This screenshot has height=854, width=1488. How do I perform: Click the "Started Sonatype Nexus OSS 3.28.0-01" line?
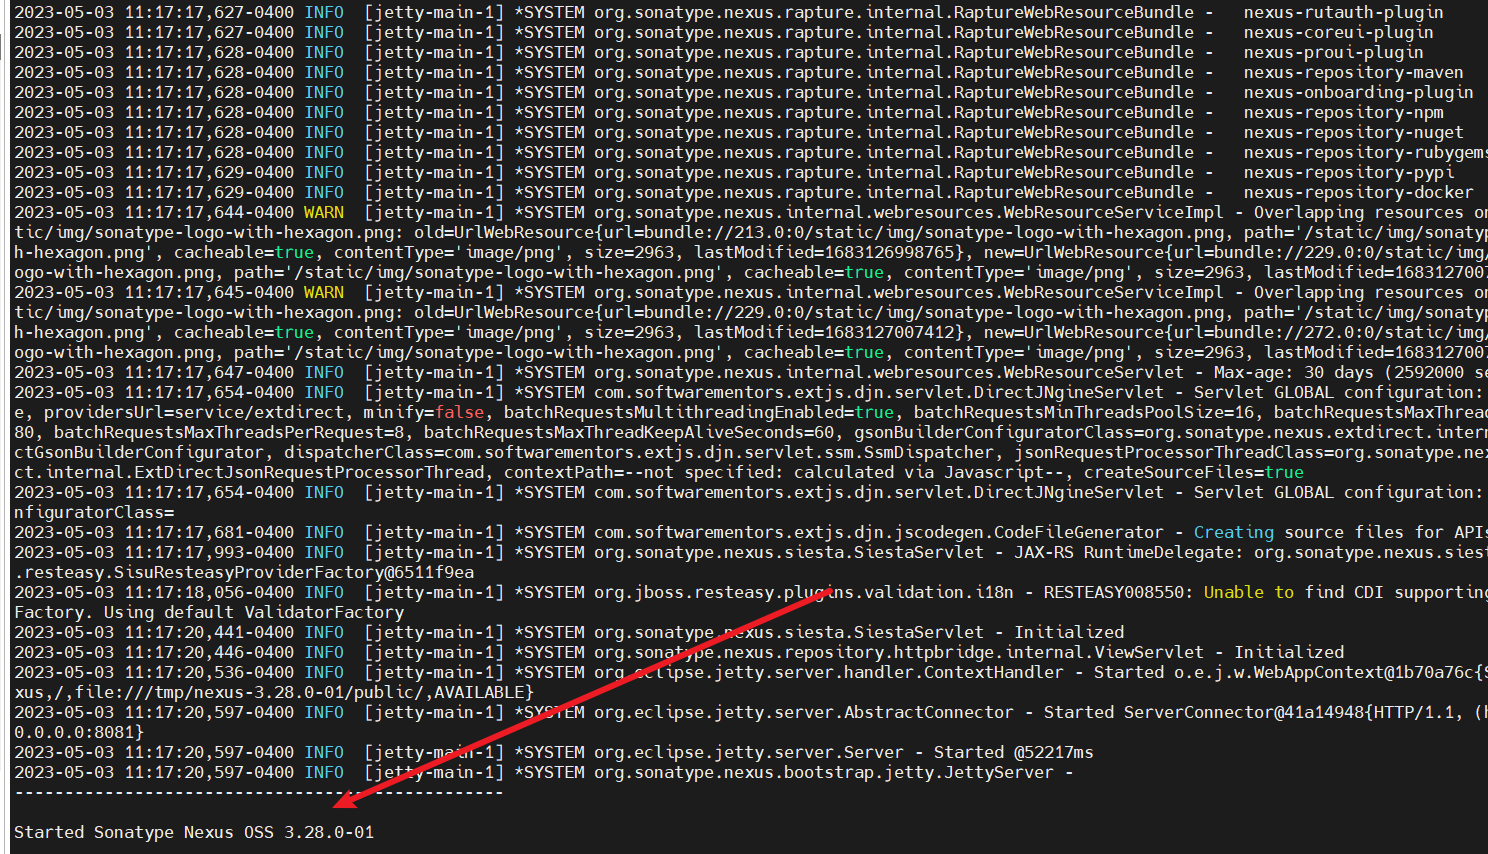pos(194,832)
